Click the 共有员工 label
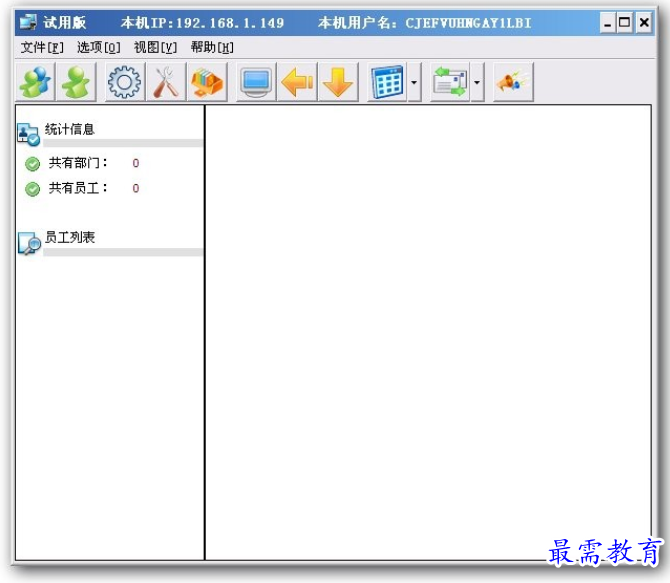This screenshot has width=670, height=583. click(x=78, y=188)
